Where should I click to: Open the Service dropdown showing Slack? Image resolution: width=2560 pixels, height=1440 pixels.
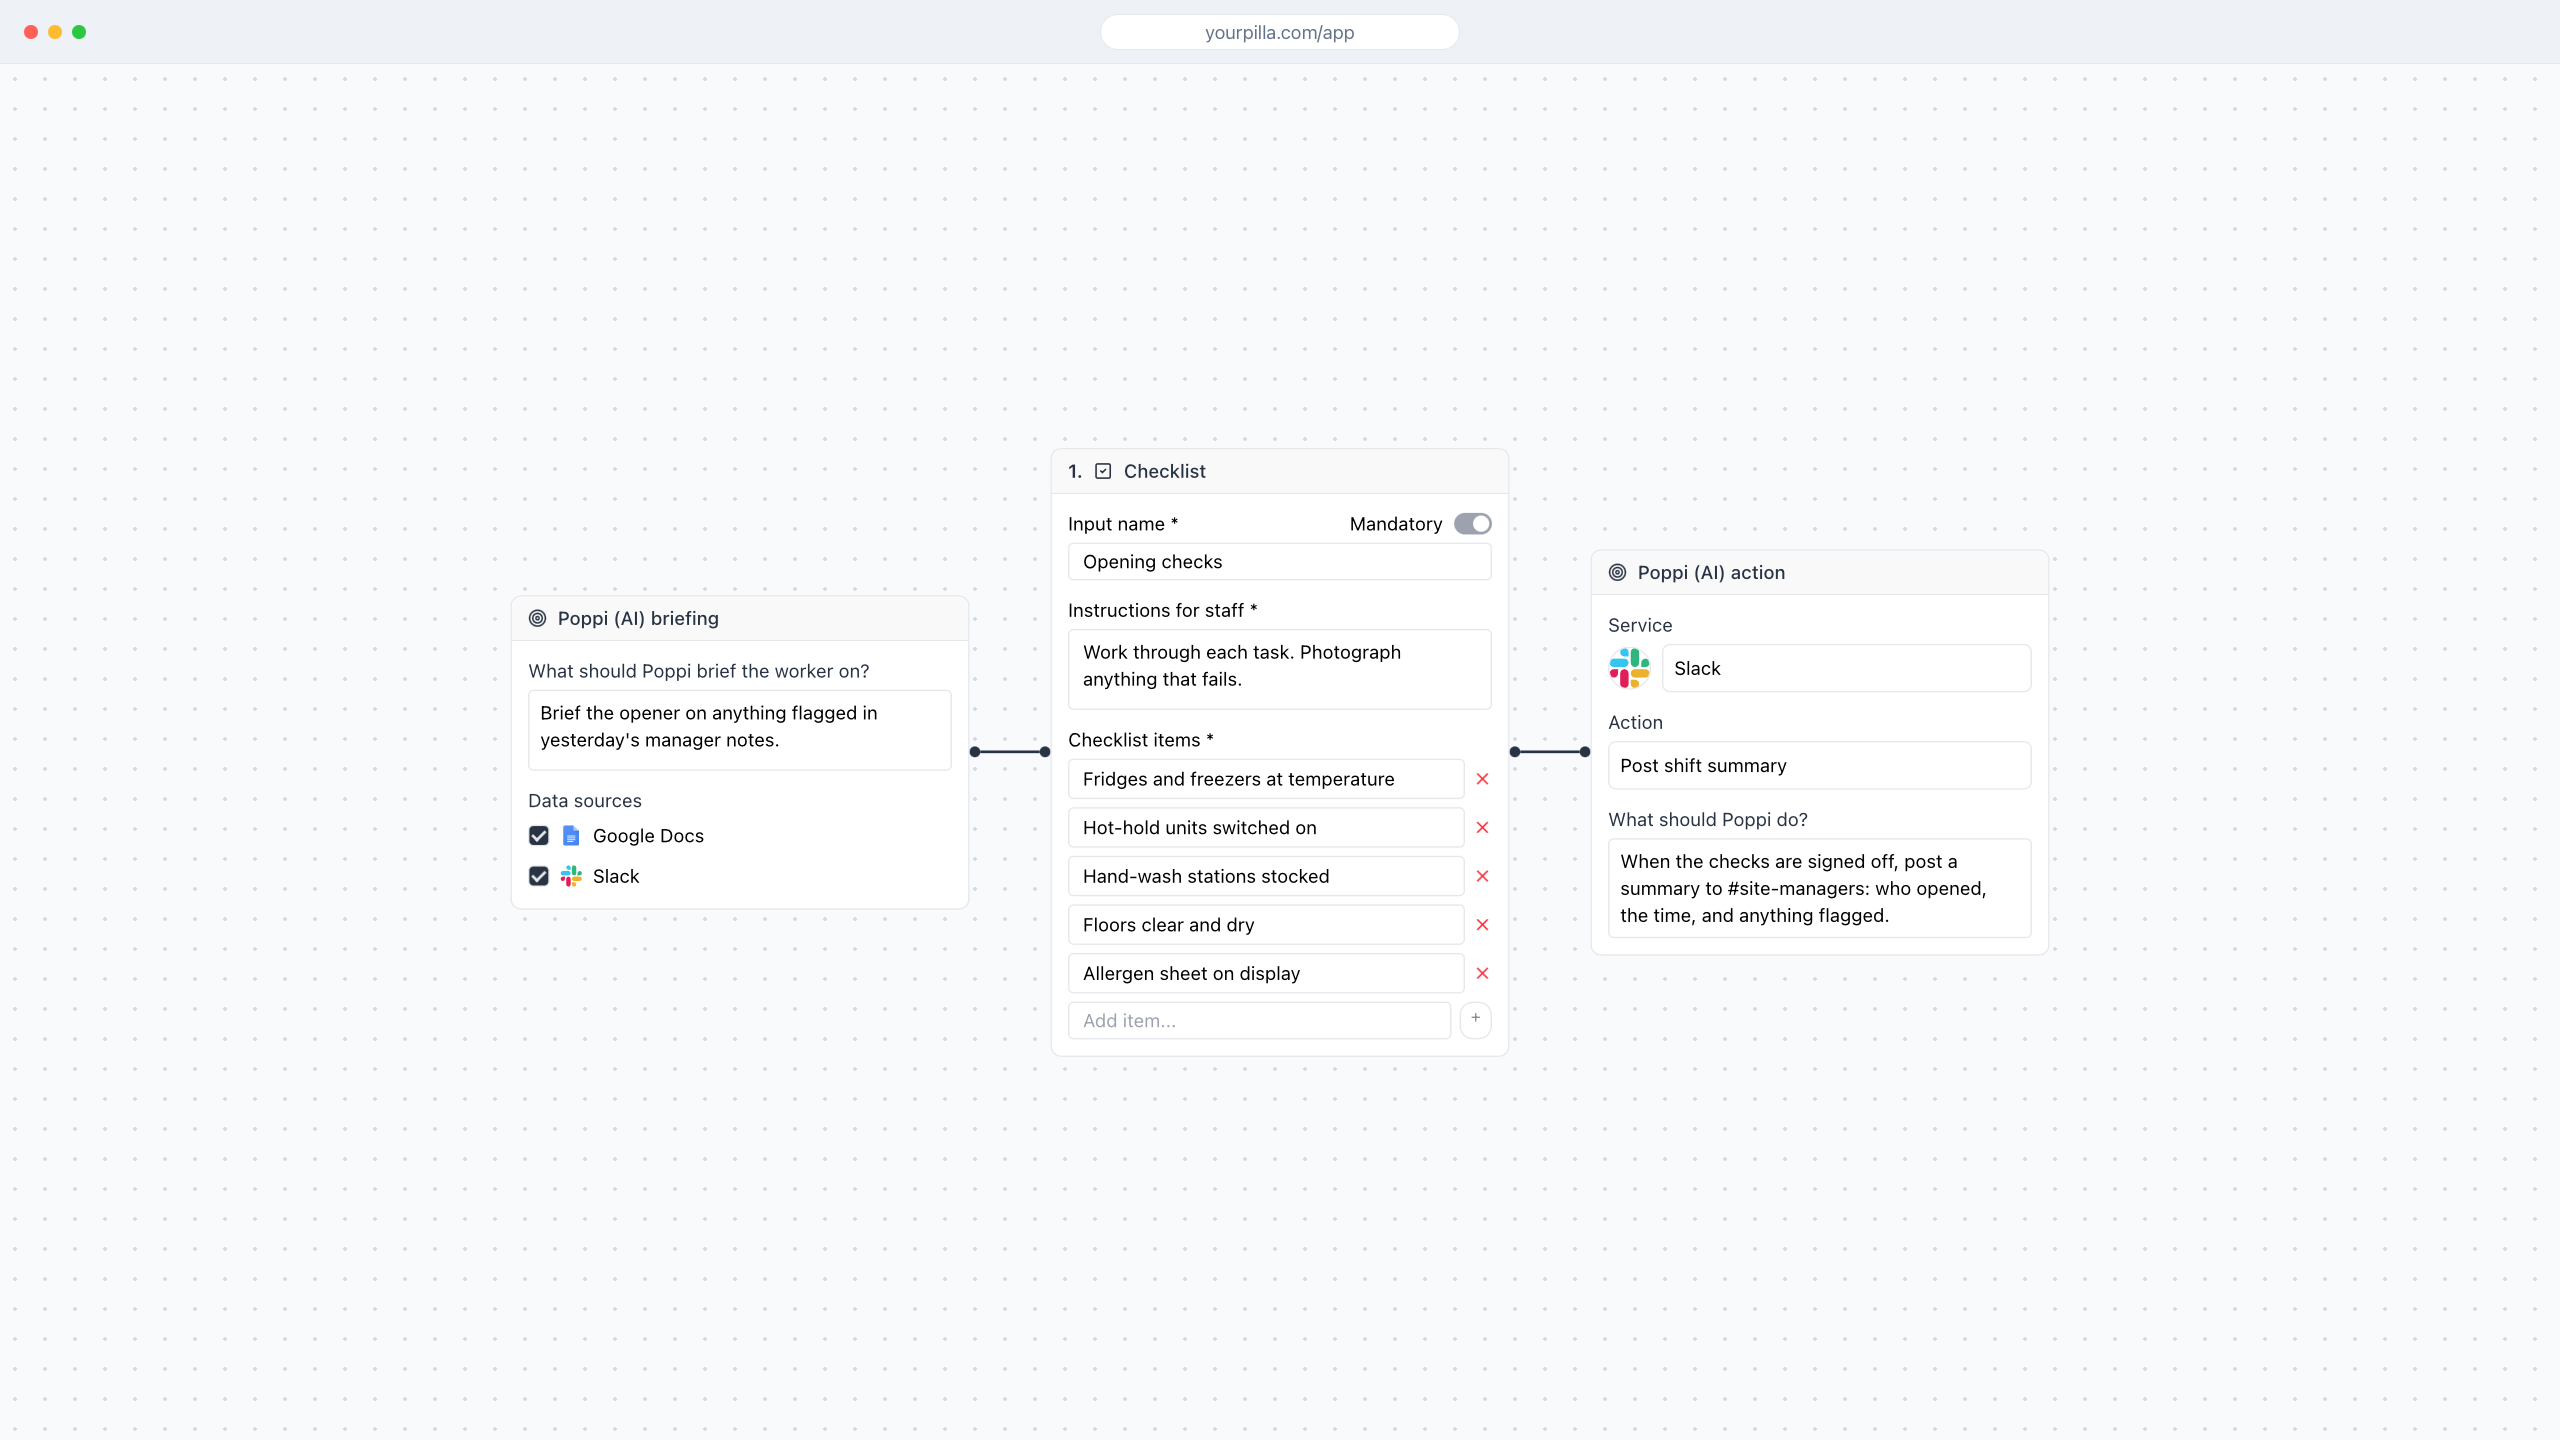1846,668
